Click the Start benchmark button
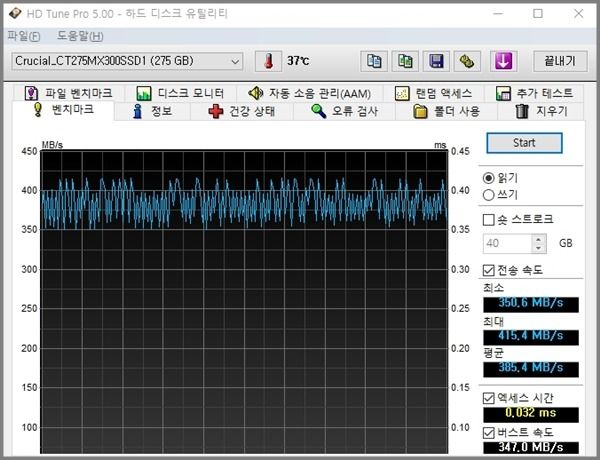The image size is (600, 460). point(524,143)
